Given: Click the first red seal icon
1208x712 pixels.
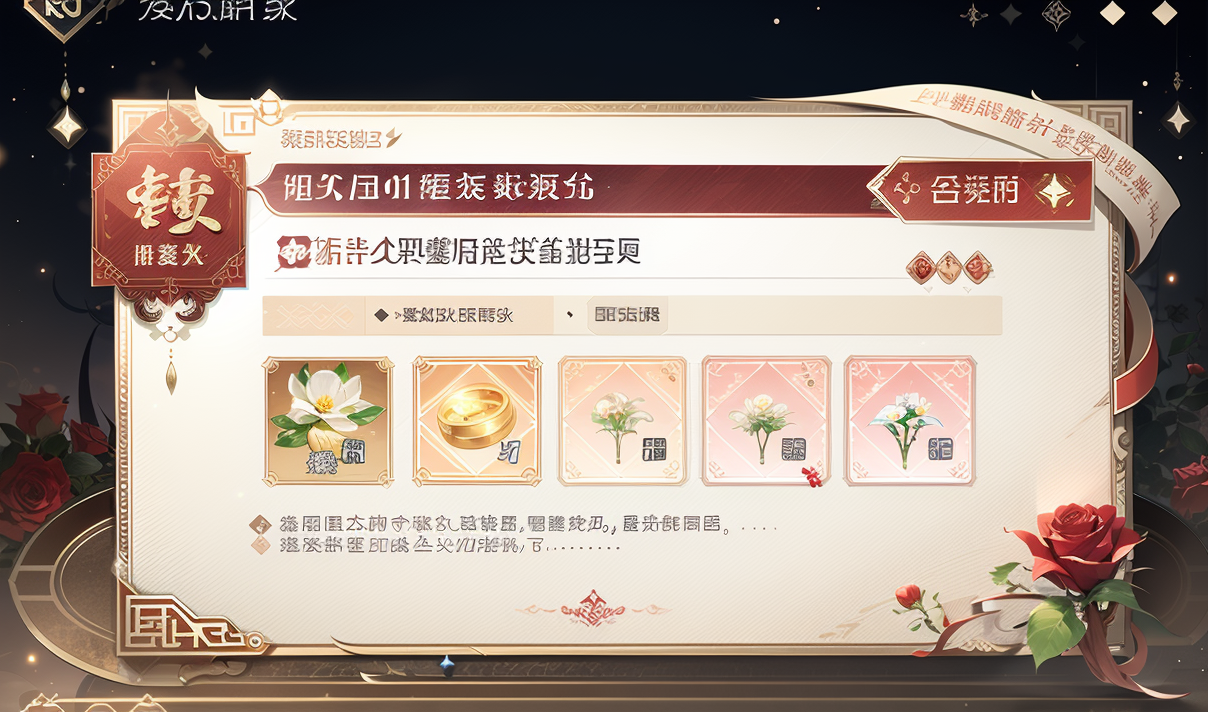Looking at the screenshot, I should [919, 268].
